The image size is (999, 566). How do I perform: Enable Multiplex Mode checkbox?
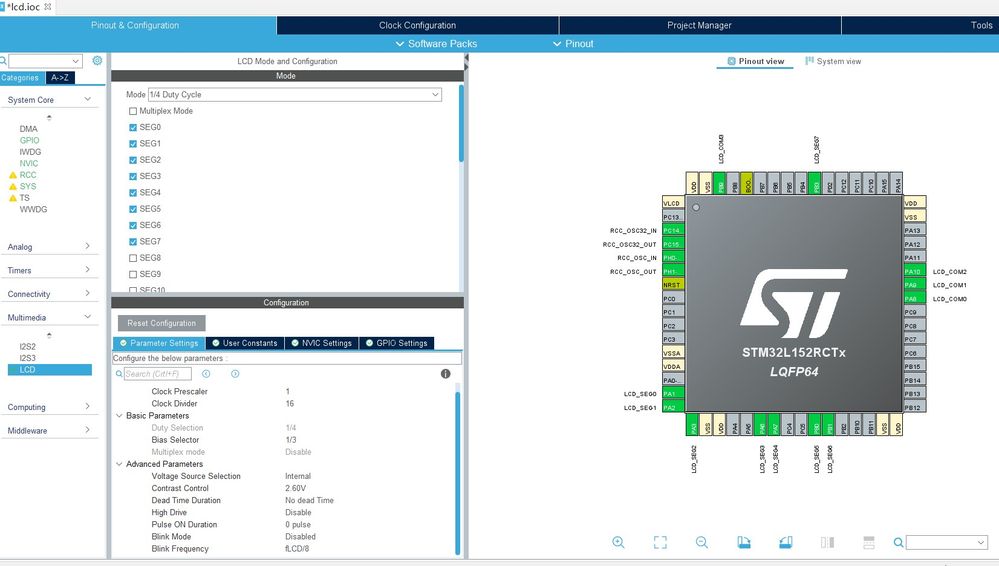[x=133, y=111]
